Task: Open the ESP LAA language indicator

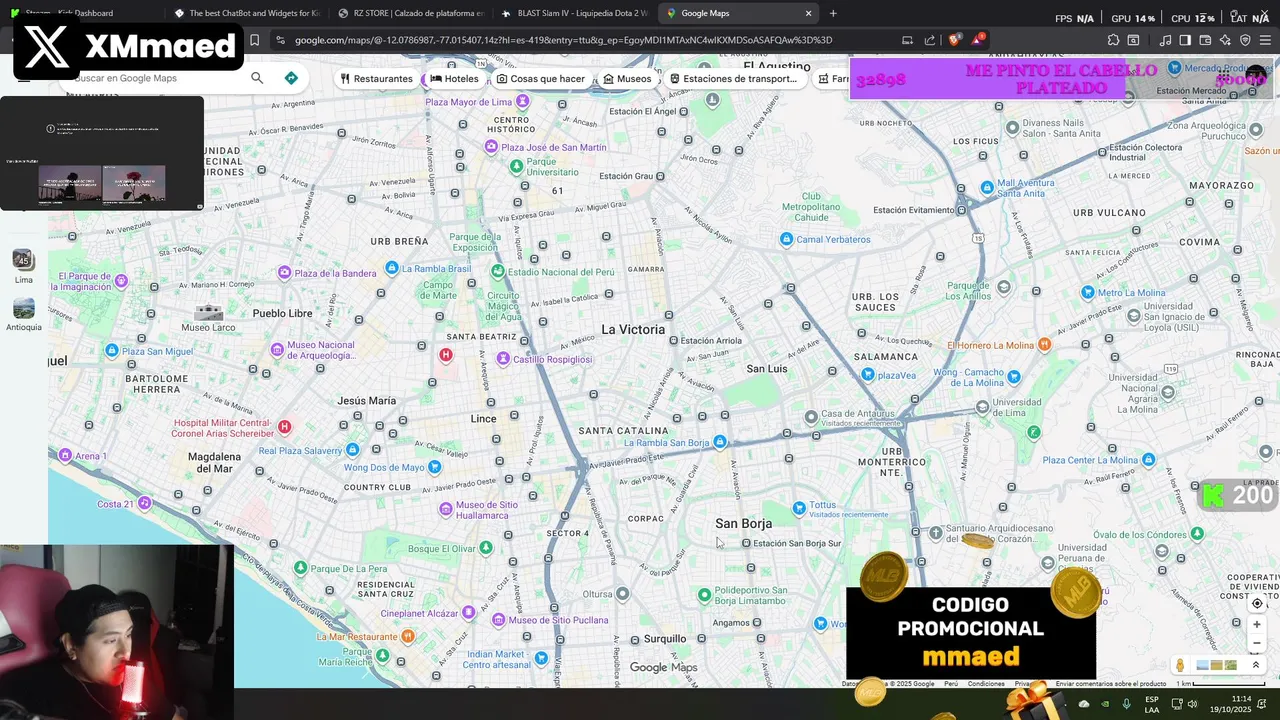Action: (1152, 704)
